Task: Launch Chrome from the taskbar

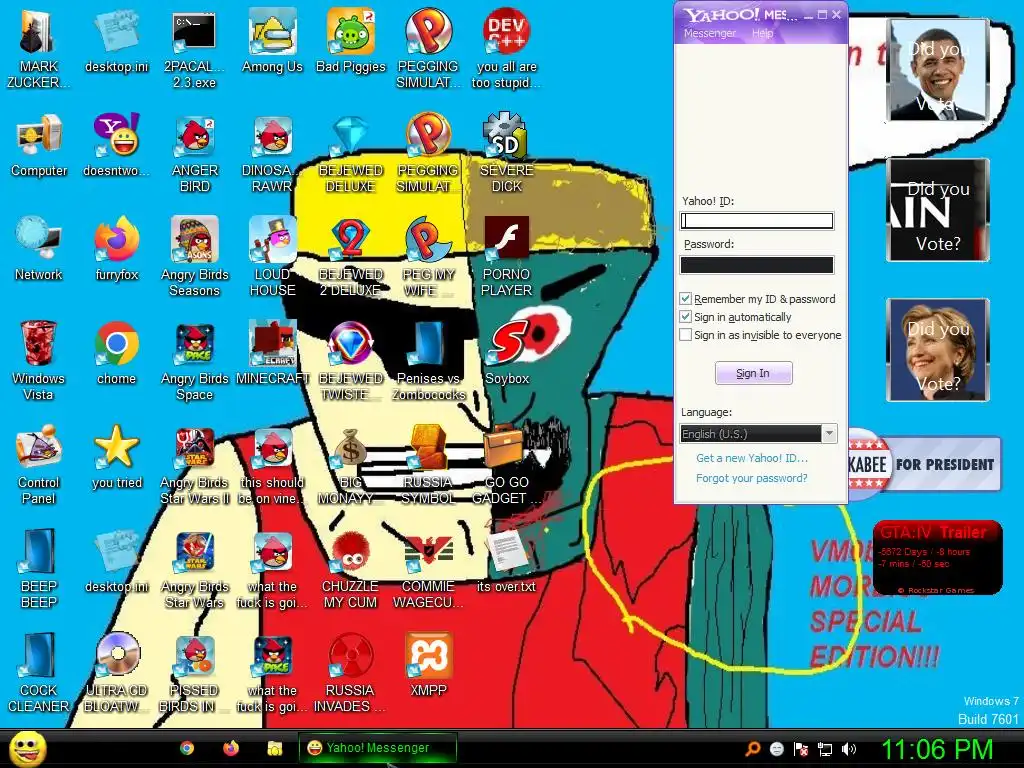Action: click(x=187, y=748)
